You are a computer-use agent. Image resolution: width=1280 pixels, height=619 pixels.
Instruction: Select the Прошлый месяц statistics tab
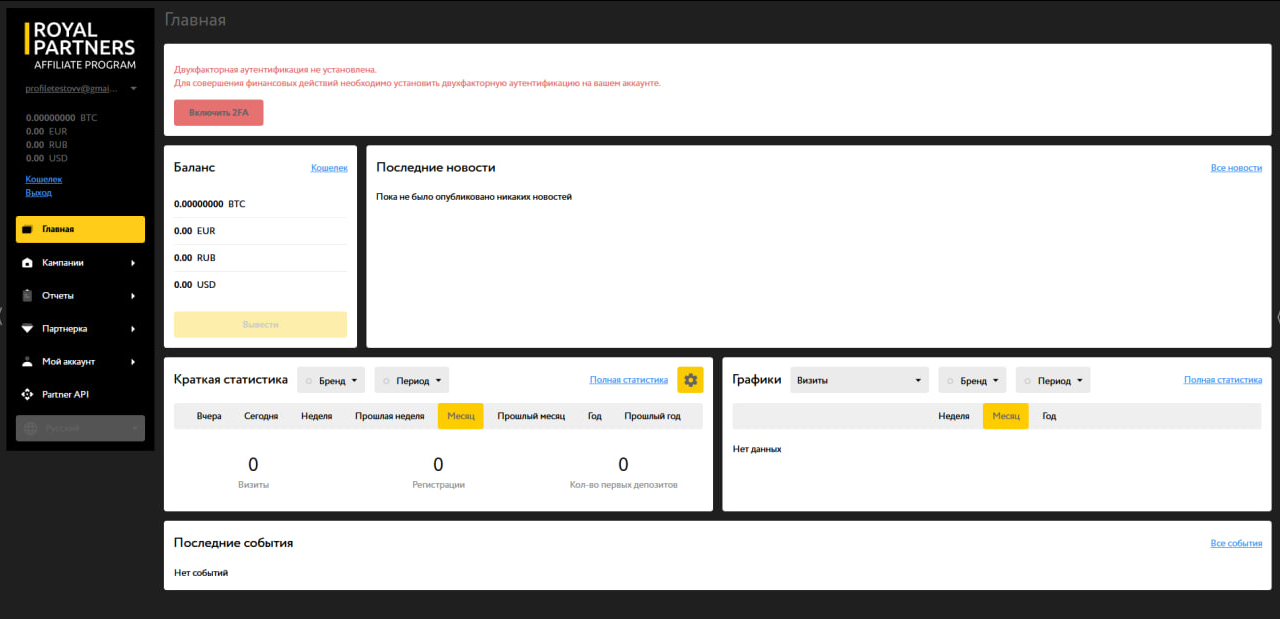(x=531, y=416)
